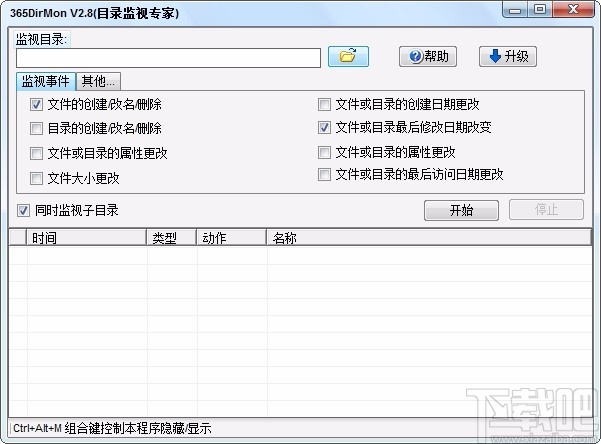Focus the 监视目录 path input field
This screenshot has width=601, height=444.
pyautogui.click(x=168, y=58)
